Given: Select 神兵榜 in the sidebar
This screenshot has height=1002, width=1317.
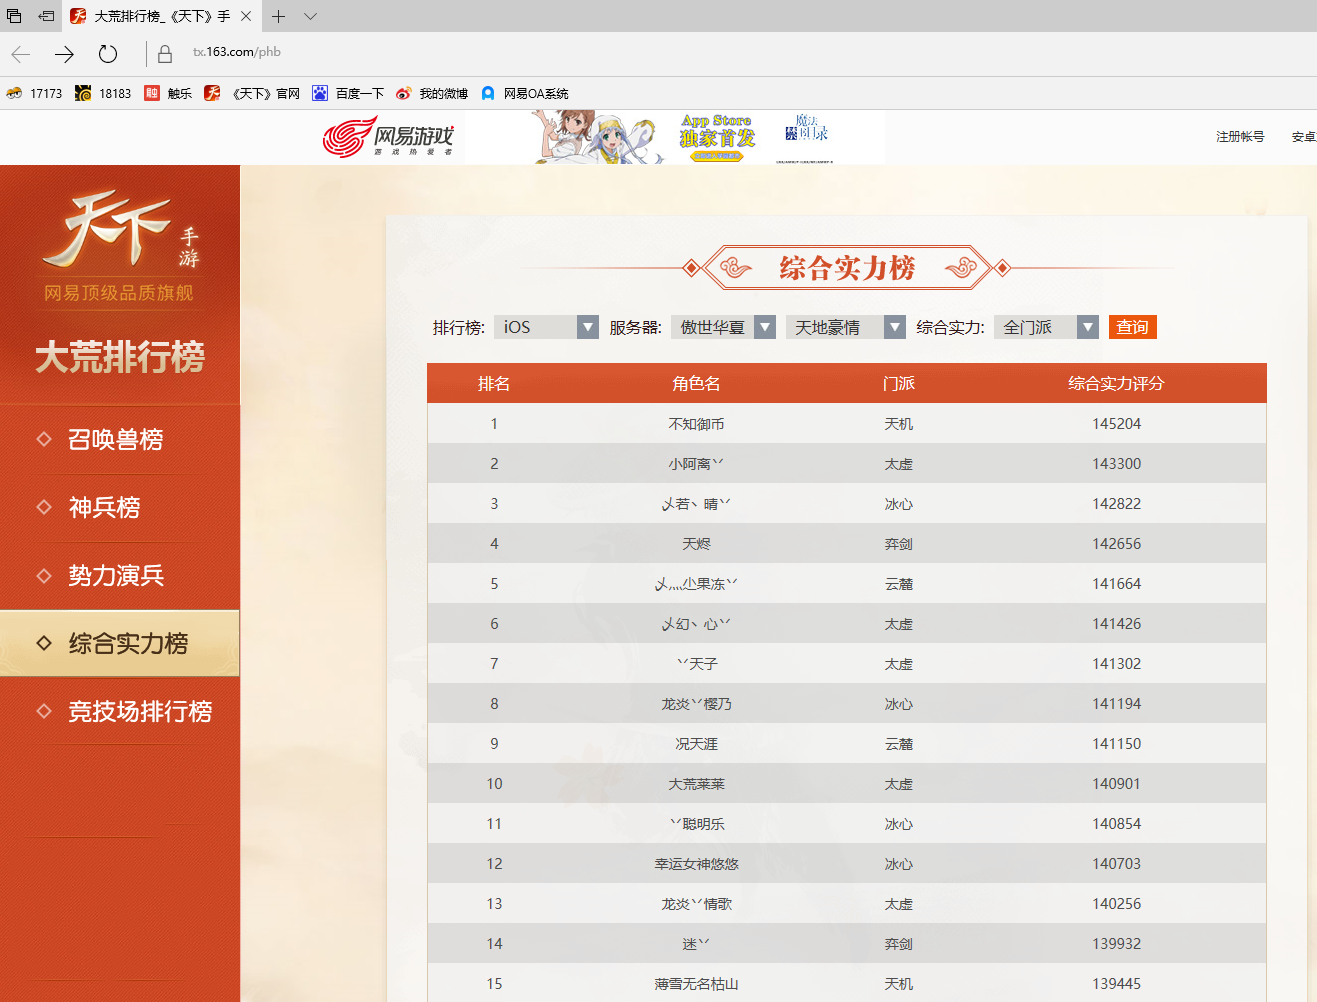Looking at the screenshot, I should pyautogui.click(x=104, y=507).
